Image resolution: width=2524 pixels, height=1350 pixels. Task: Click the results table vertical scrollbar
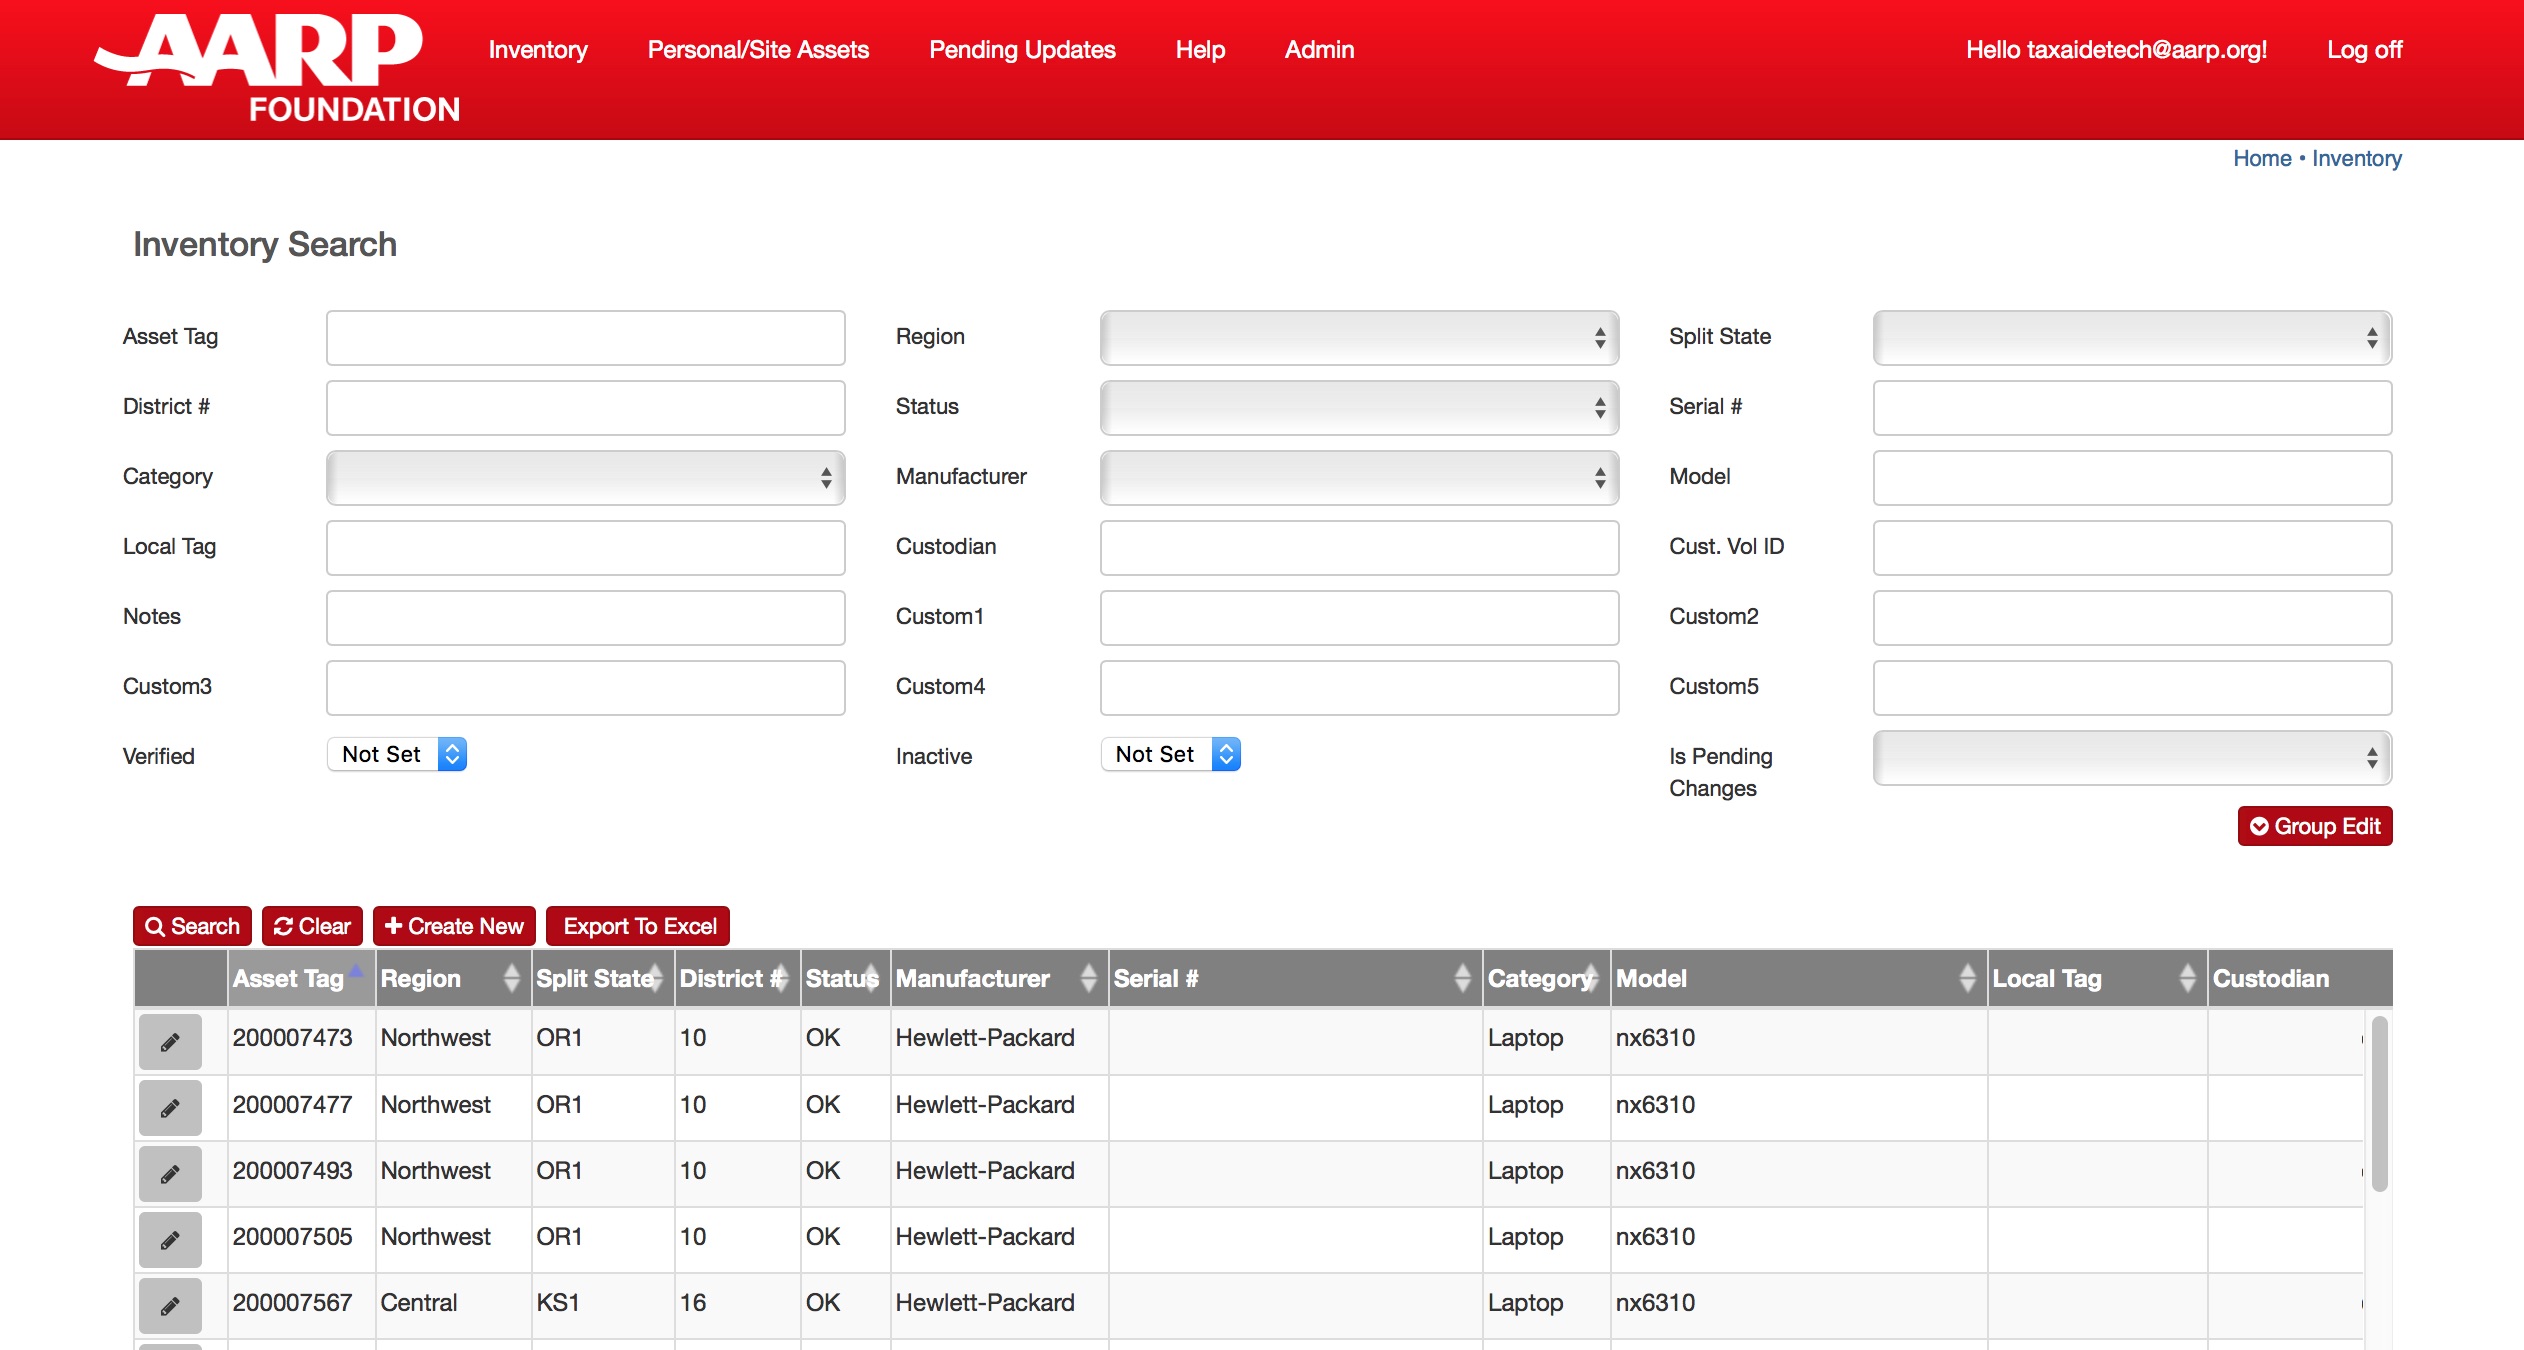pyautogui.click(x=2379, y=1104)
